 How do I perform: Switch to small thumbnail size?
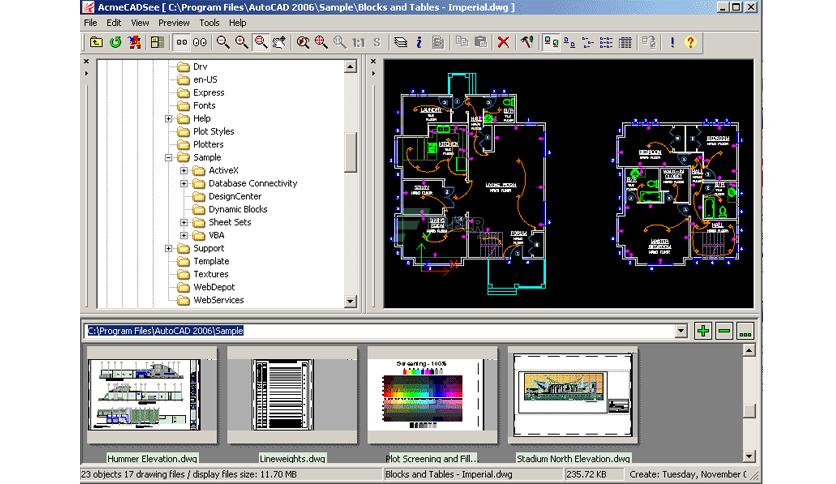182,42
